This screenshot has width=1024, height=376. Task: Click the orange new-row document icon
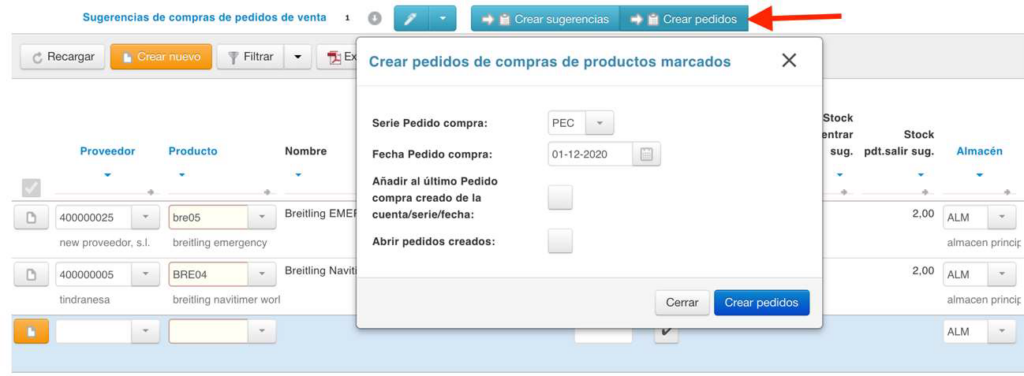click(x=30, y=332)
